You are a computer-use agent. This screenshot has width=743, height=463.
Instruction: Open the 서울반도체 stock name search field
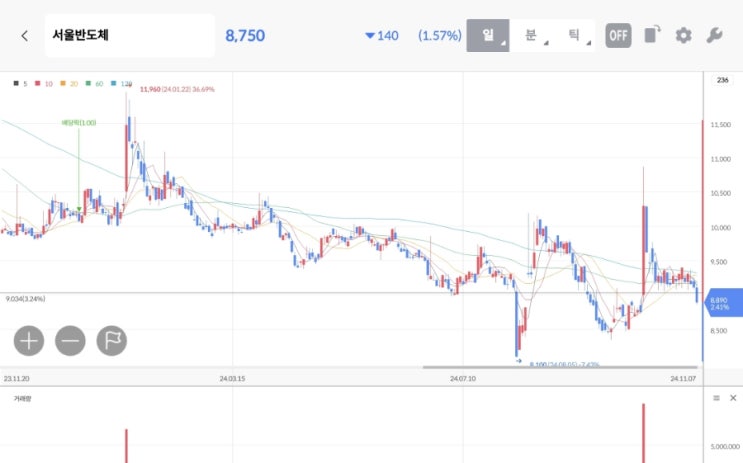click(130, 36)
